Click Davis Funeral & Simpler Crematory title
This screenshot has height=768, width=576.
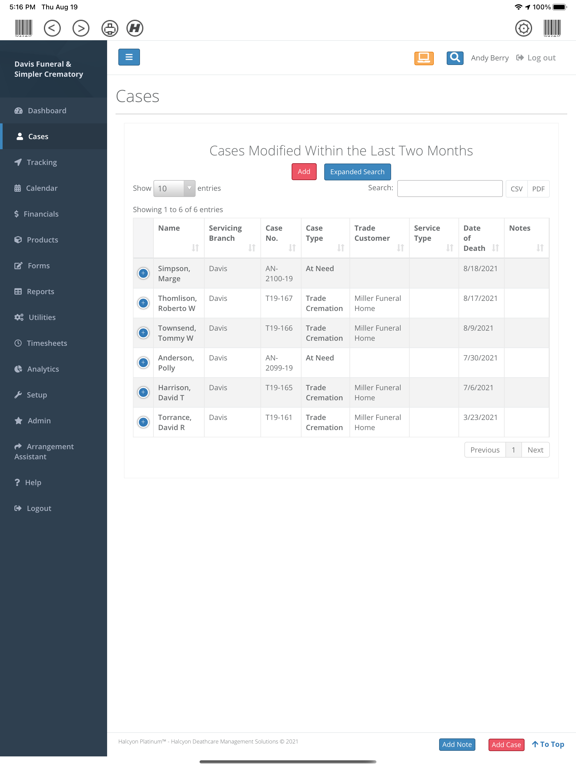(x=48, y=69)
